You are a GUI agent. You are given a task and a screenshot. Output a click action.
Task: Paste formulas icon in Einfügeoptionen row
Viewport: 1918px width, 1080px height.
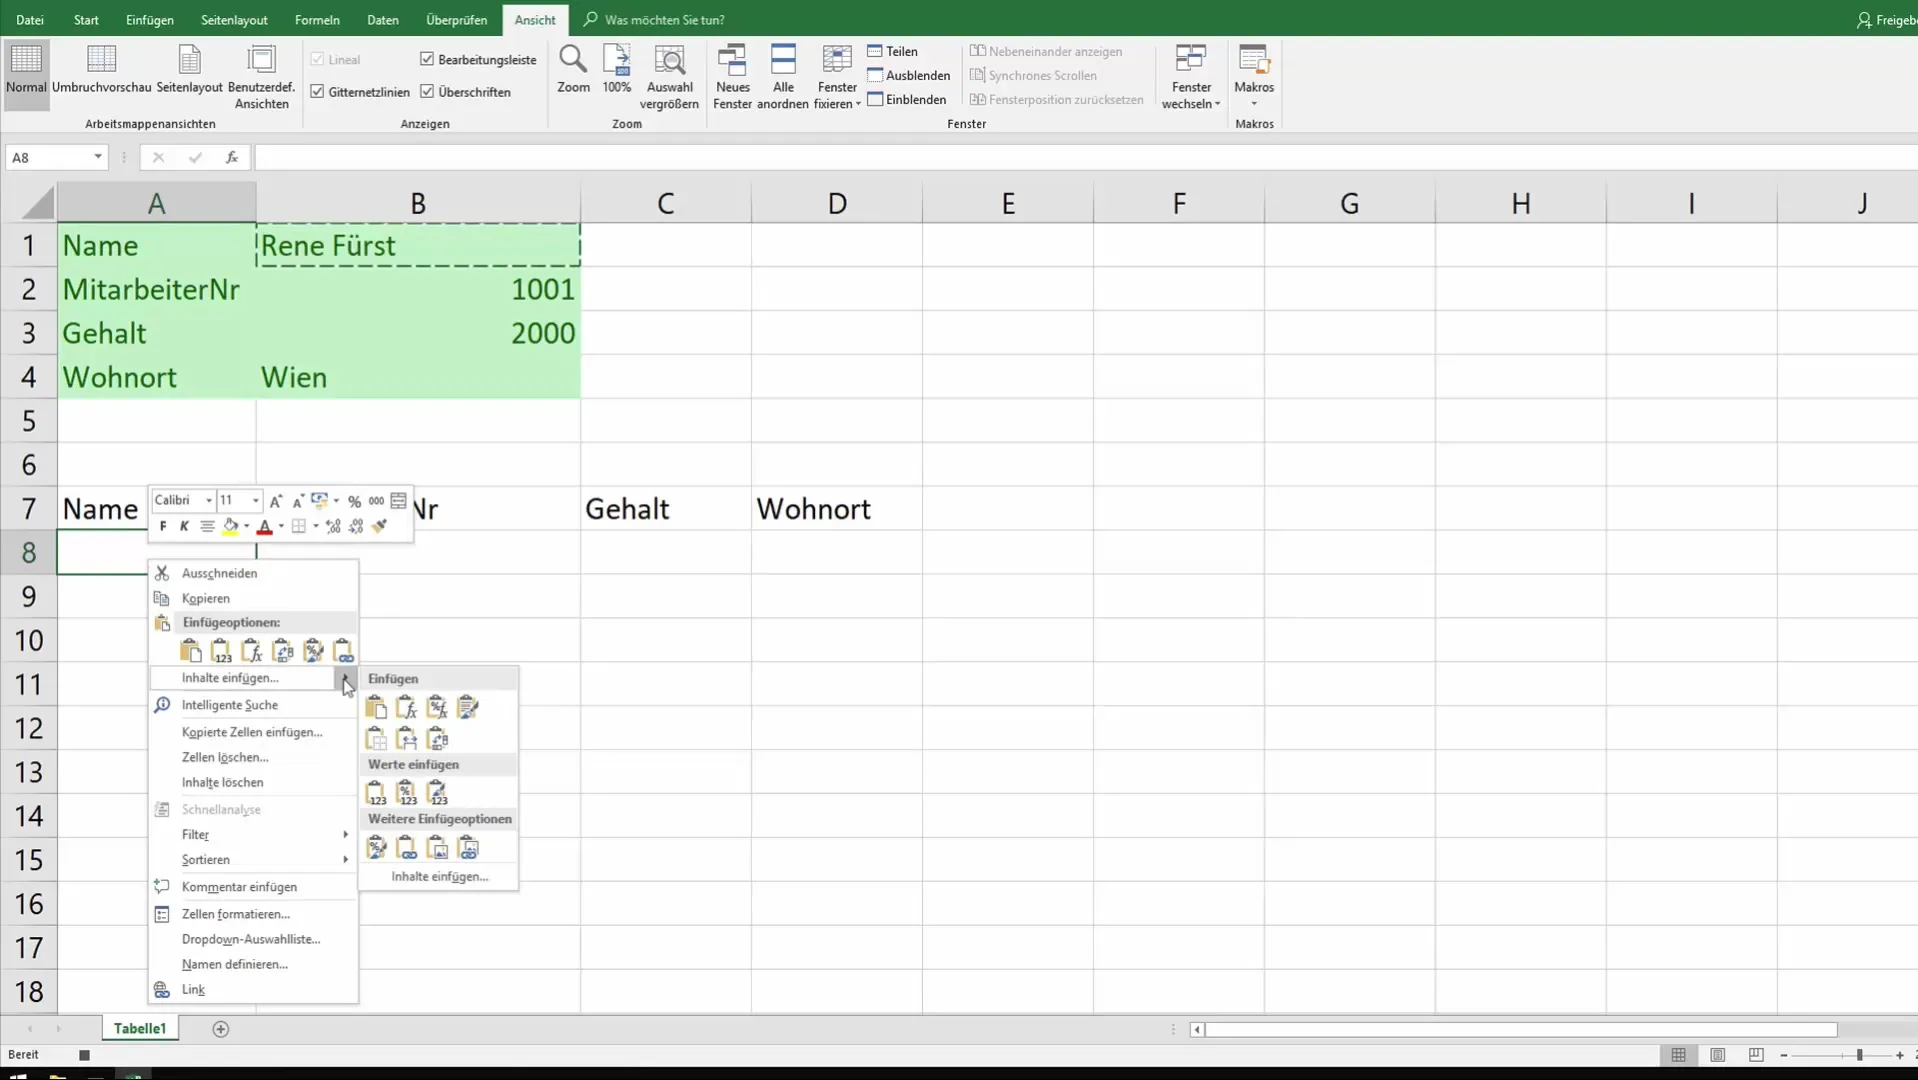pos(252,651)
